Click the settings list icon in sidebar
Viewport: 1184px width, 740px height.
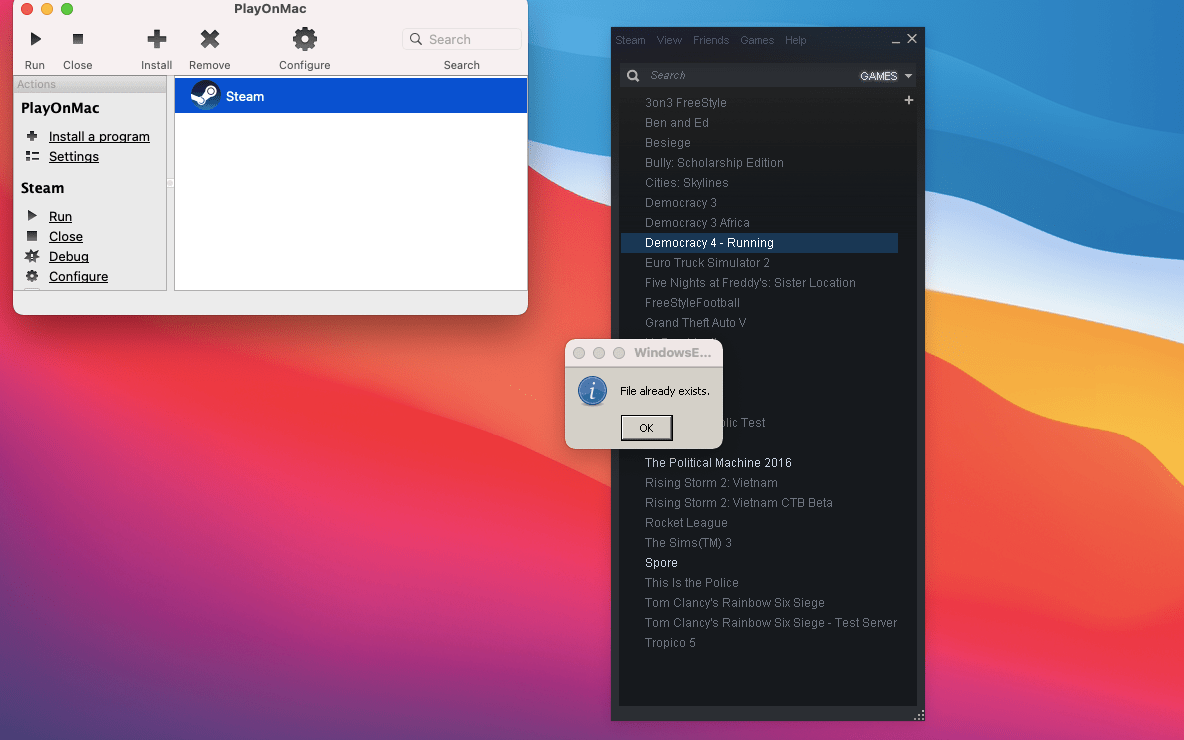point(32,156)
